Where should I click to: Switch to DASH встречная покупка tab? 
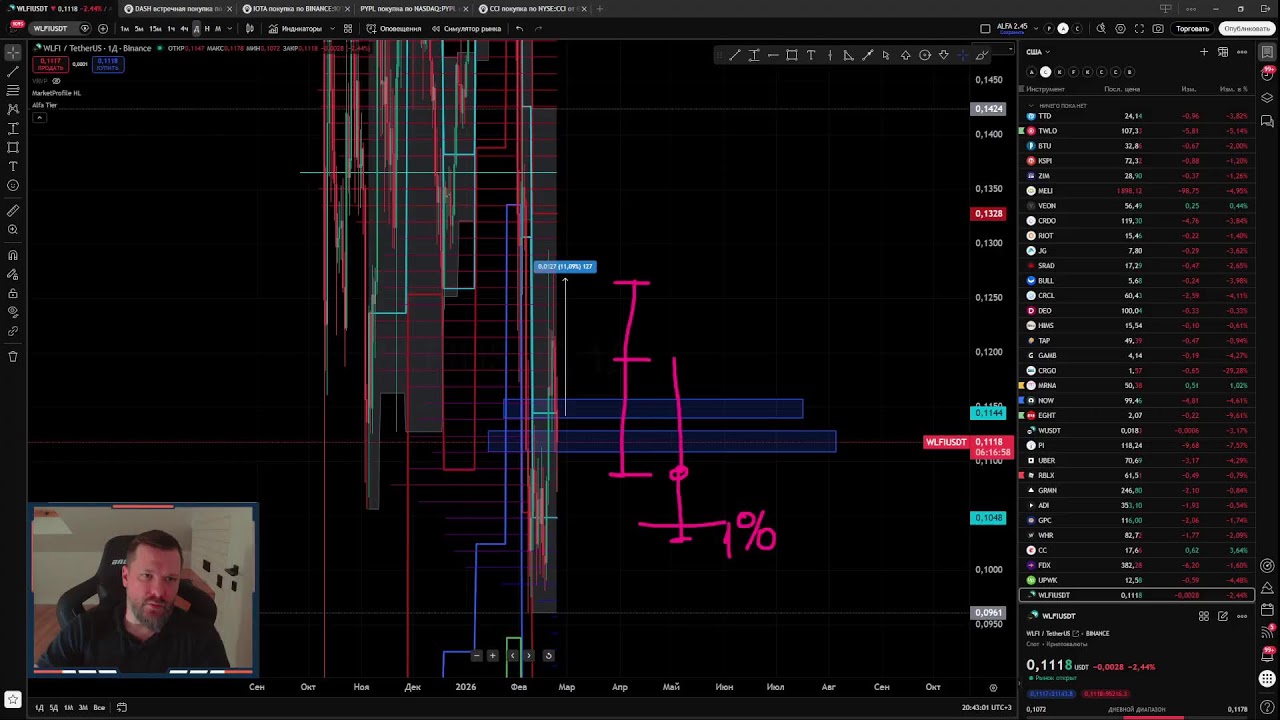pyautogui.click(x=178, y=9)
